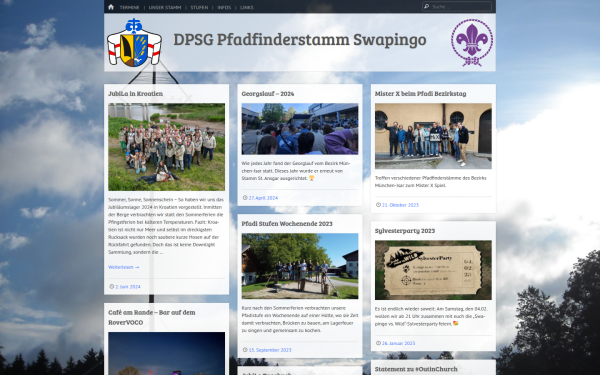The width and height of the screenshot is (600, 375).
Task: Open the JubiLa group photo thumbnail
Action: (166, 147)
